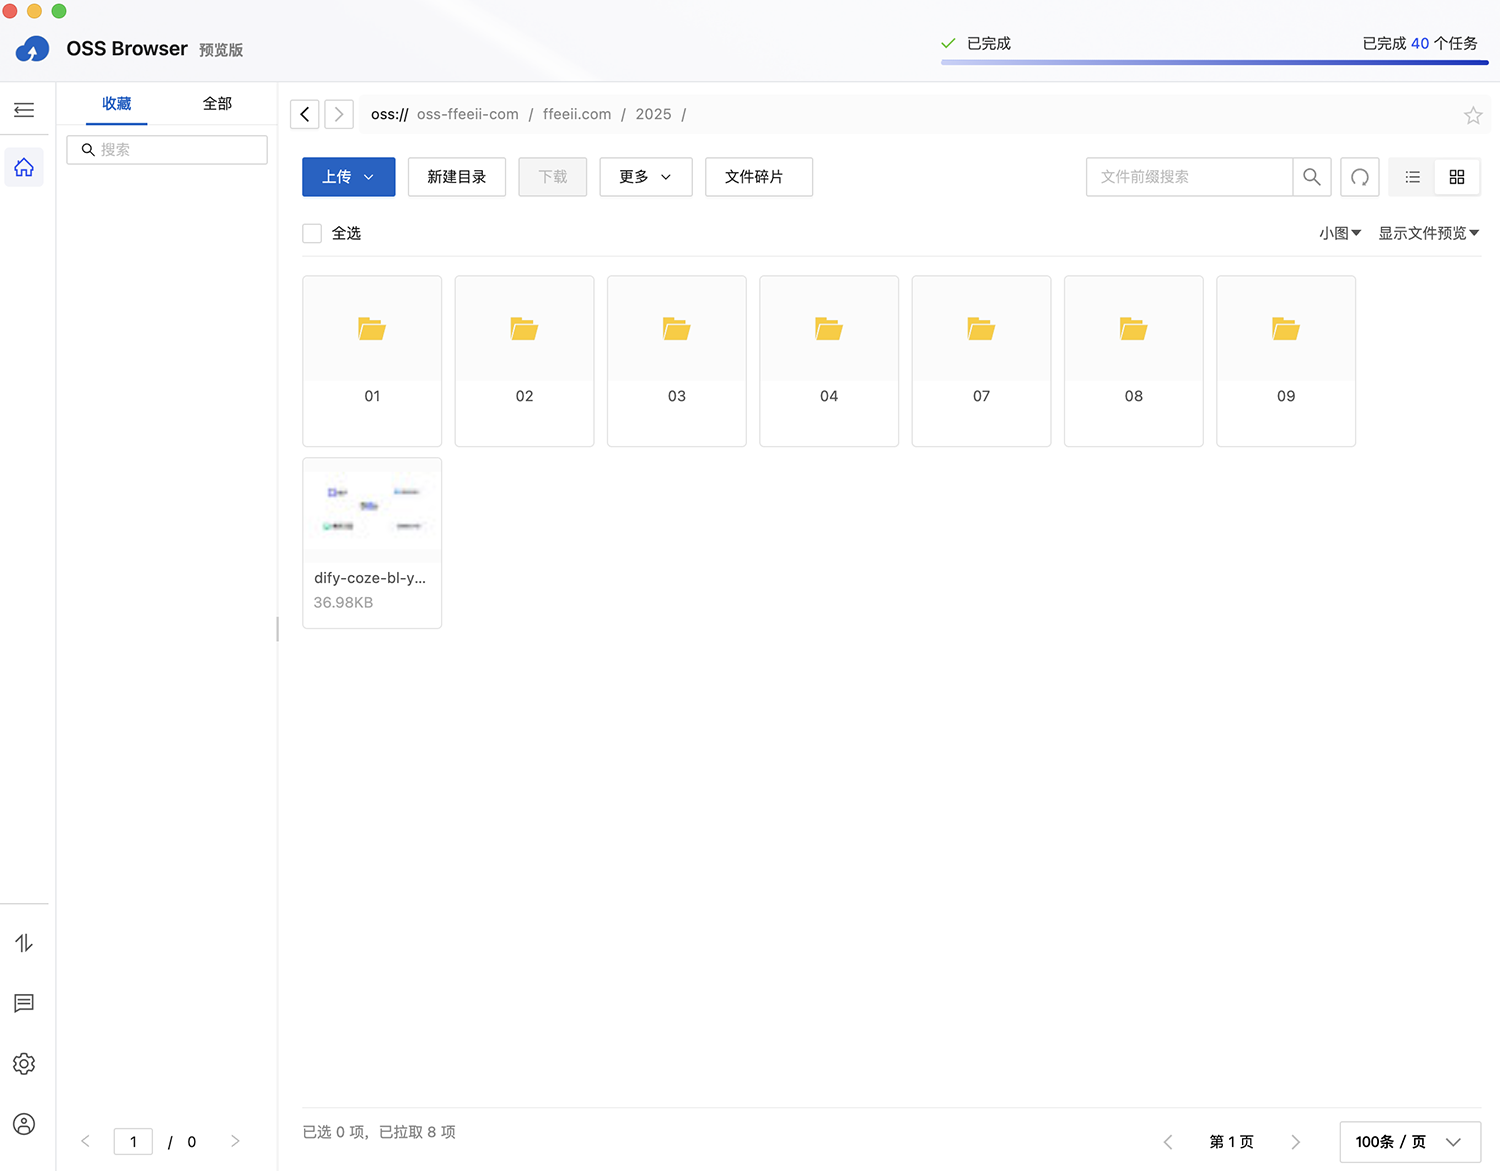Viewport: 1500px width, 1171px height.
Task: Open the home bucket view icon
Action: [x=24, y=167]
